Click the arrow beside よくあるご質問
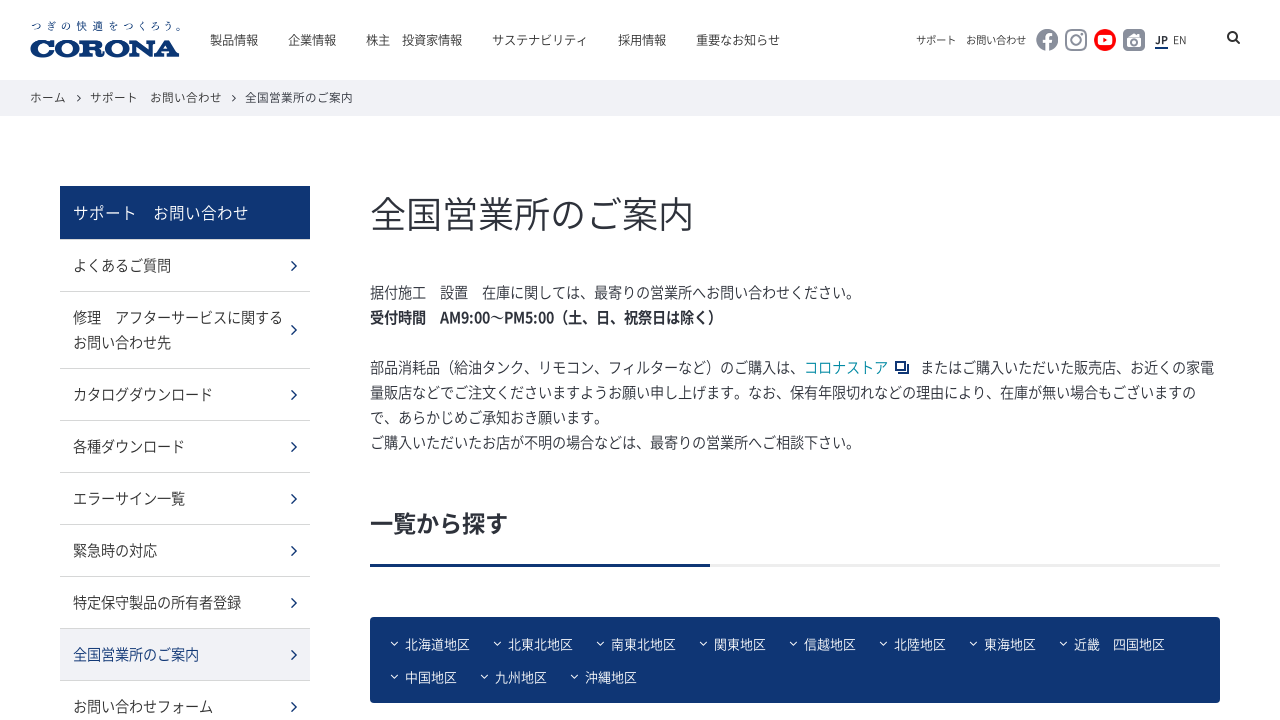Image resolution: width=1280 pixels, height=720 pixels. [294, 266]
